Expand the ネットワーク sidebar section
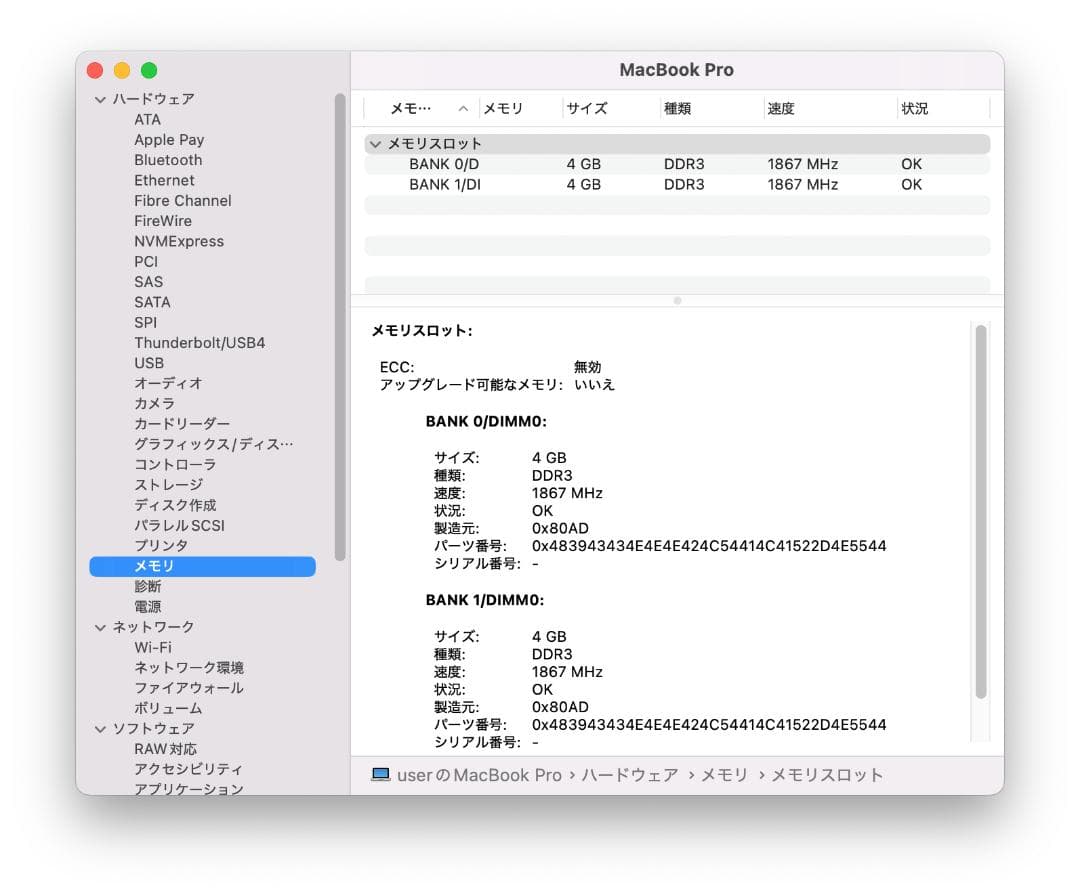The height and width of the screenshot is (895, 1080). (100, 626)
